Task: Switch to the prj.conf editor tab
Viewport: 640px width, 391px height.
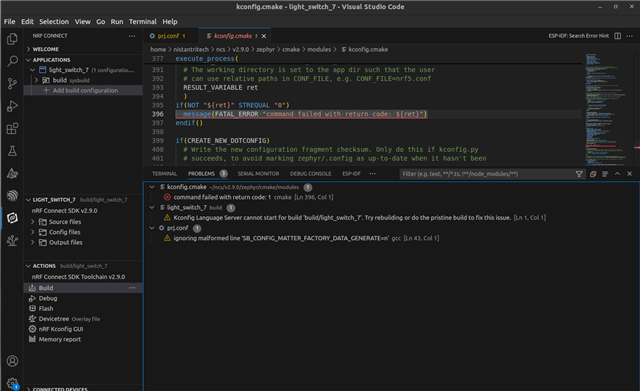Action: click(167, 36)
